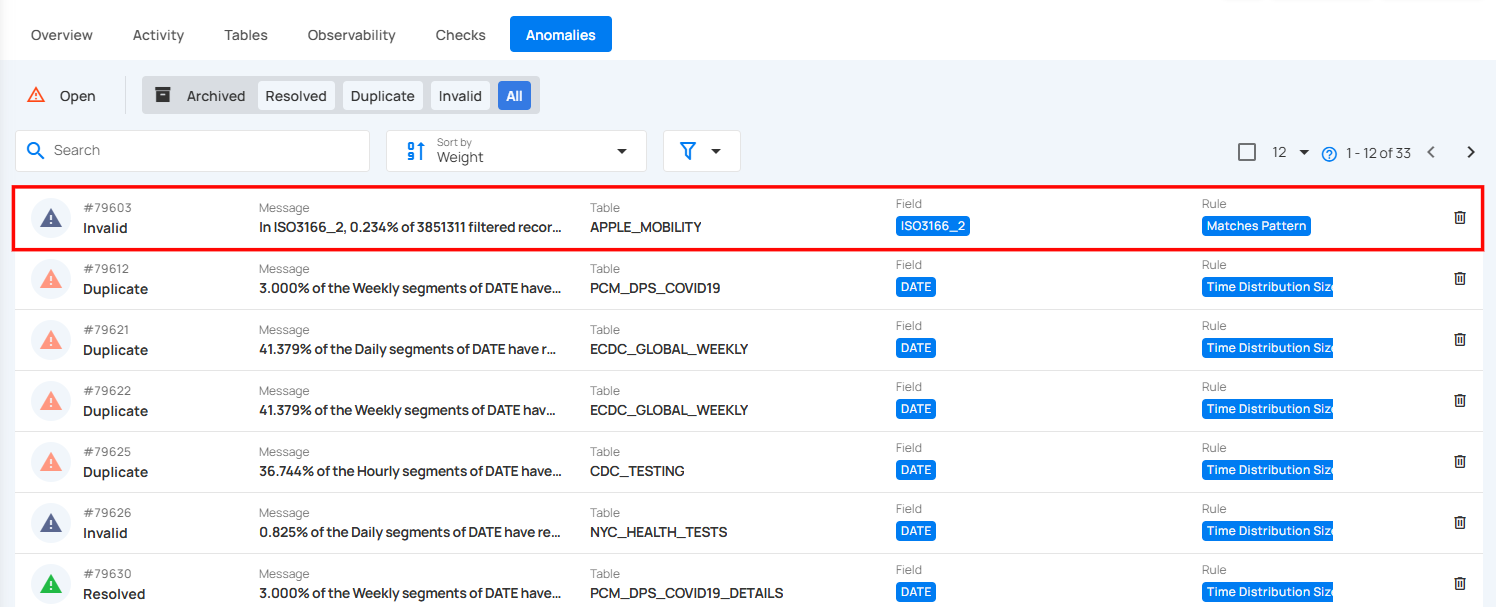Show Open anomalies
The height and width of the screenshot is (607, 1496).
pos(62,96)
